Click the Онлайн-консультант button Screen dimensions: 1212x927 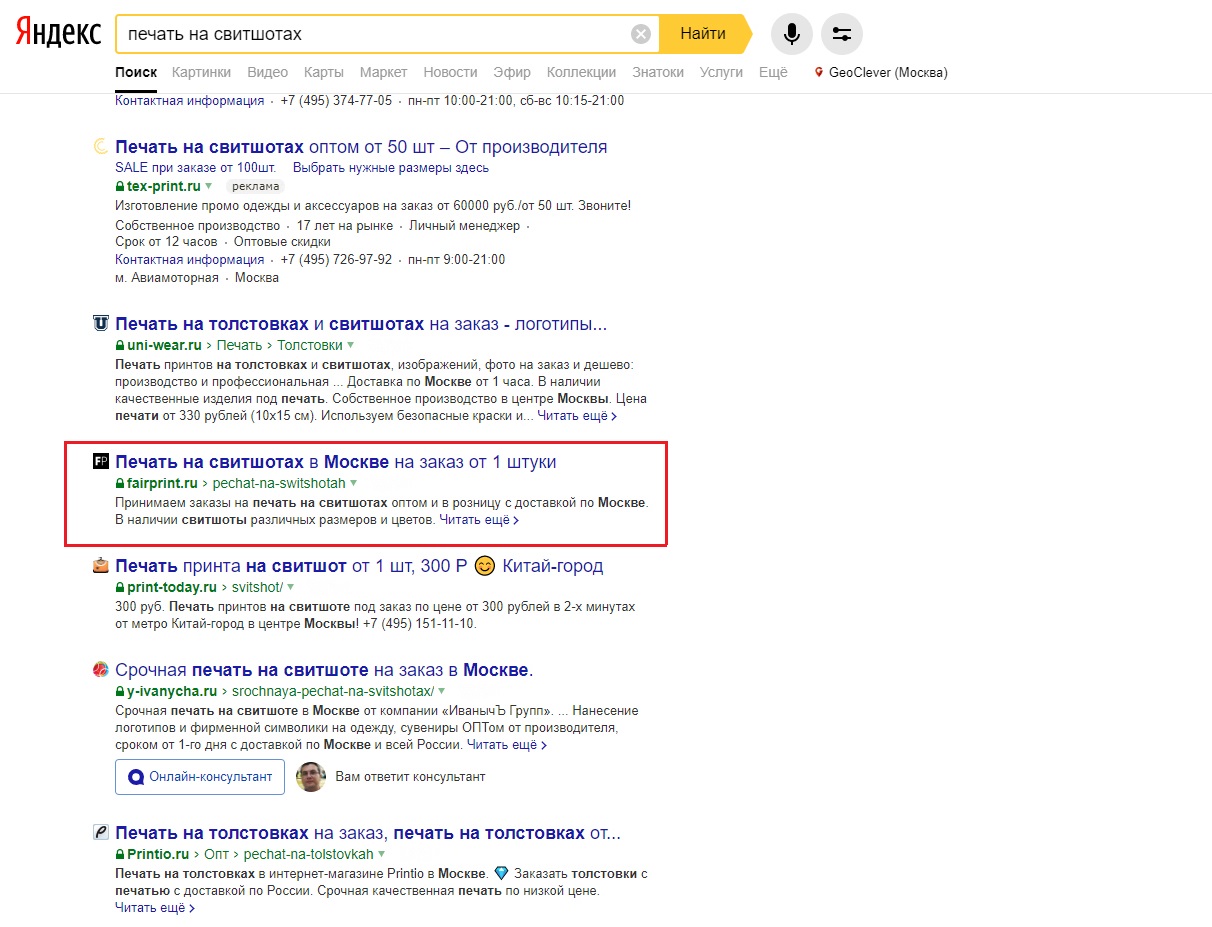pos(200,777)
